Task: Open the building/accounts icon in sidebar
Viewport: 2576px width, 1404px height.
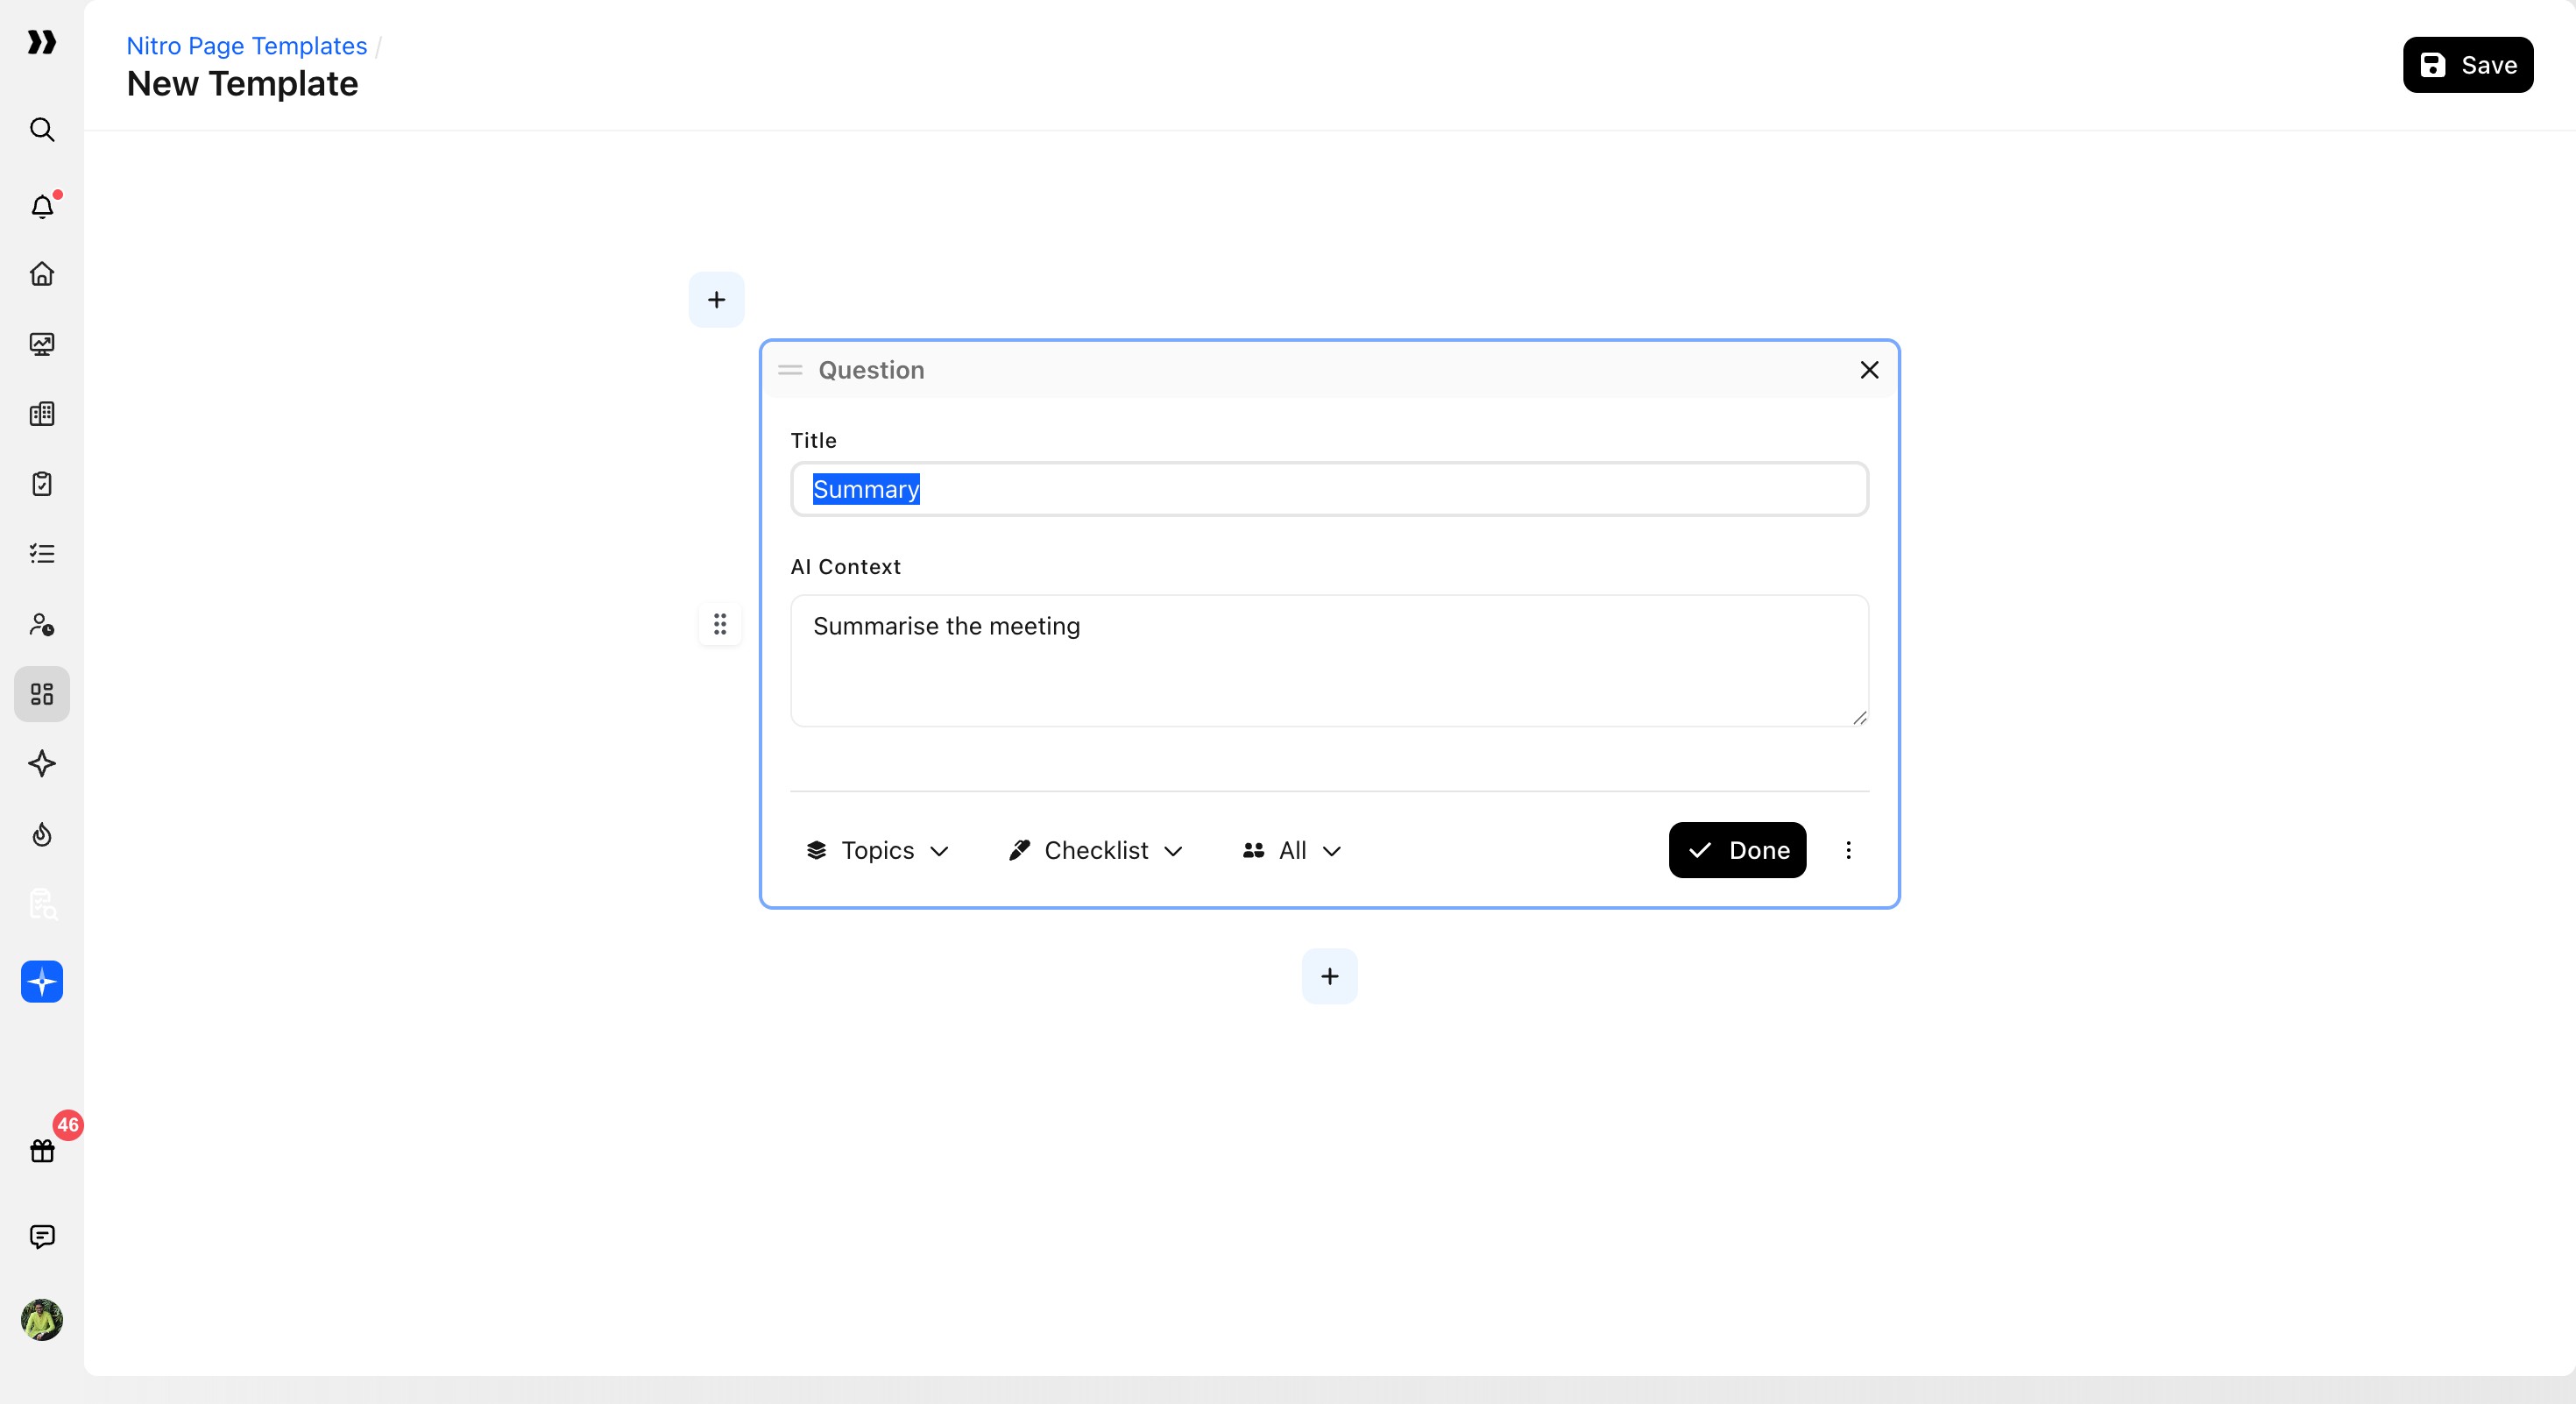Action: coord(41,414)
